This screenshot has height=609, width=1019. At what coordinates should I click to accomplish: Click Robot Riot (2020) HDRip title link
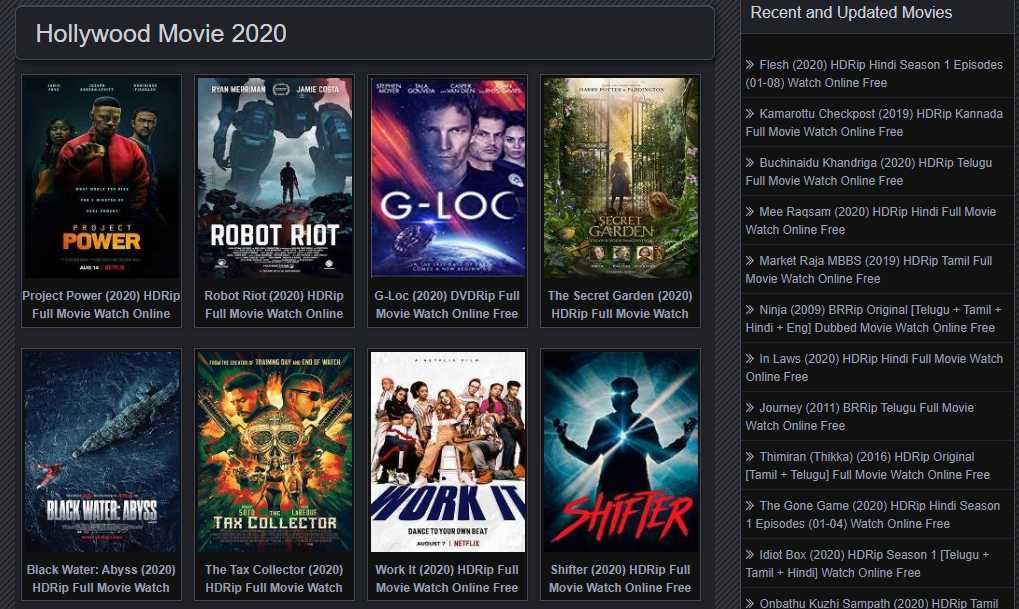[274, 304]
